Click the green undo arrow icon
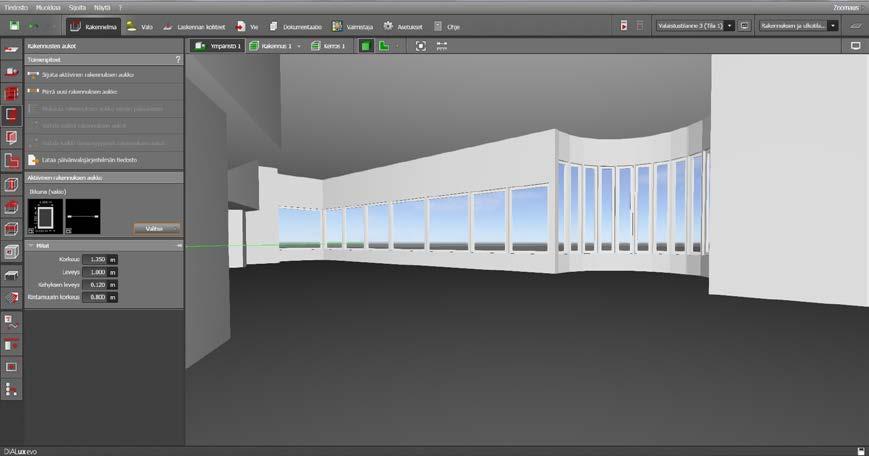Screen dimensions: 869x456 coord(34,26)
